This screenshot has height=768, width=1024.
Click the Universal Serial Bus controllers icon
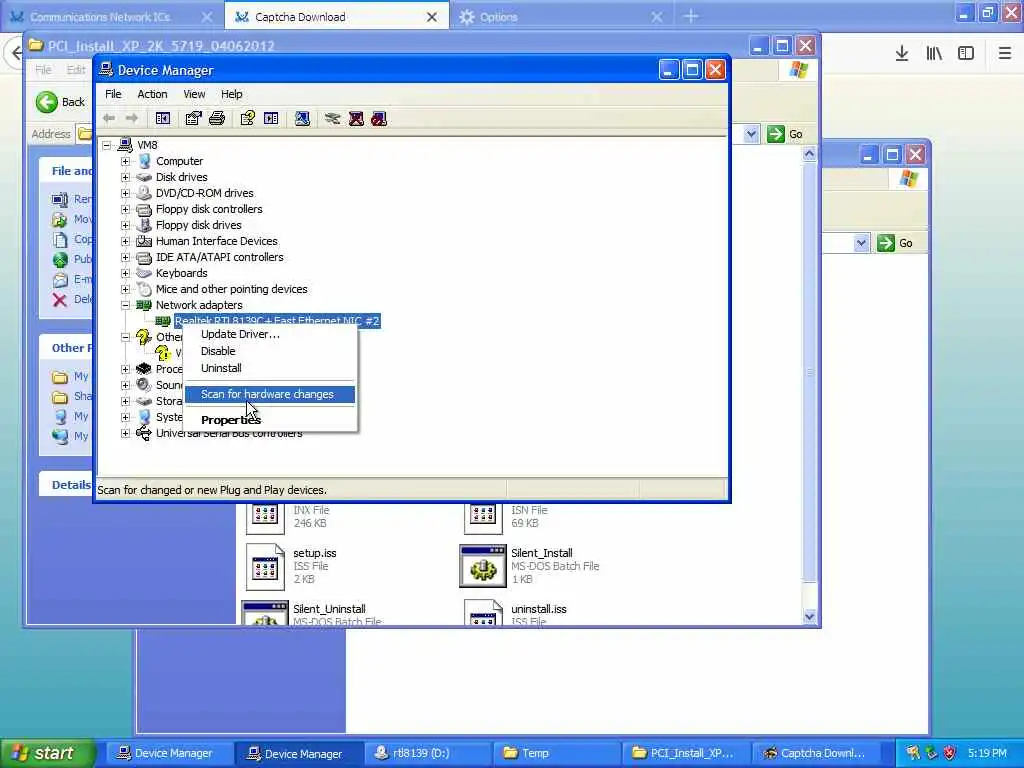(144, 433)
